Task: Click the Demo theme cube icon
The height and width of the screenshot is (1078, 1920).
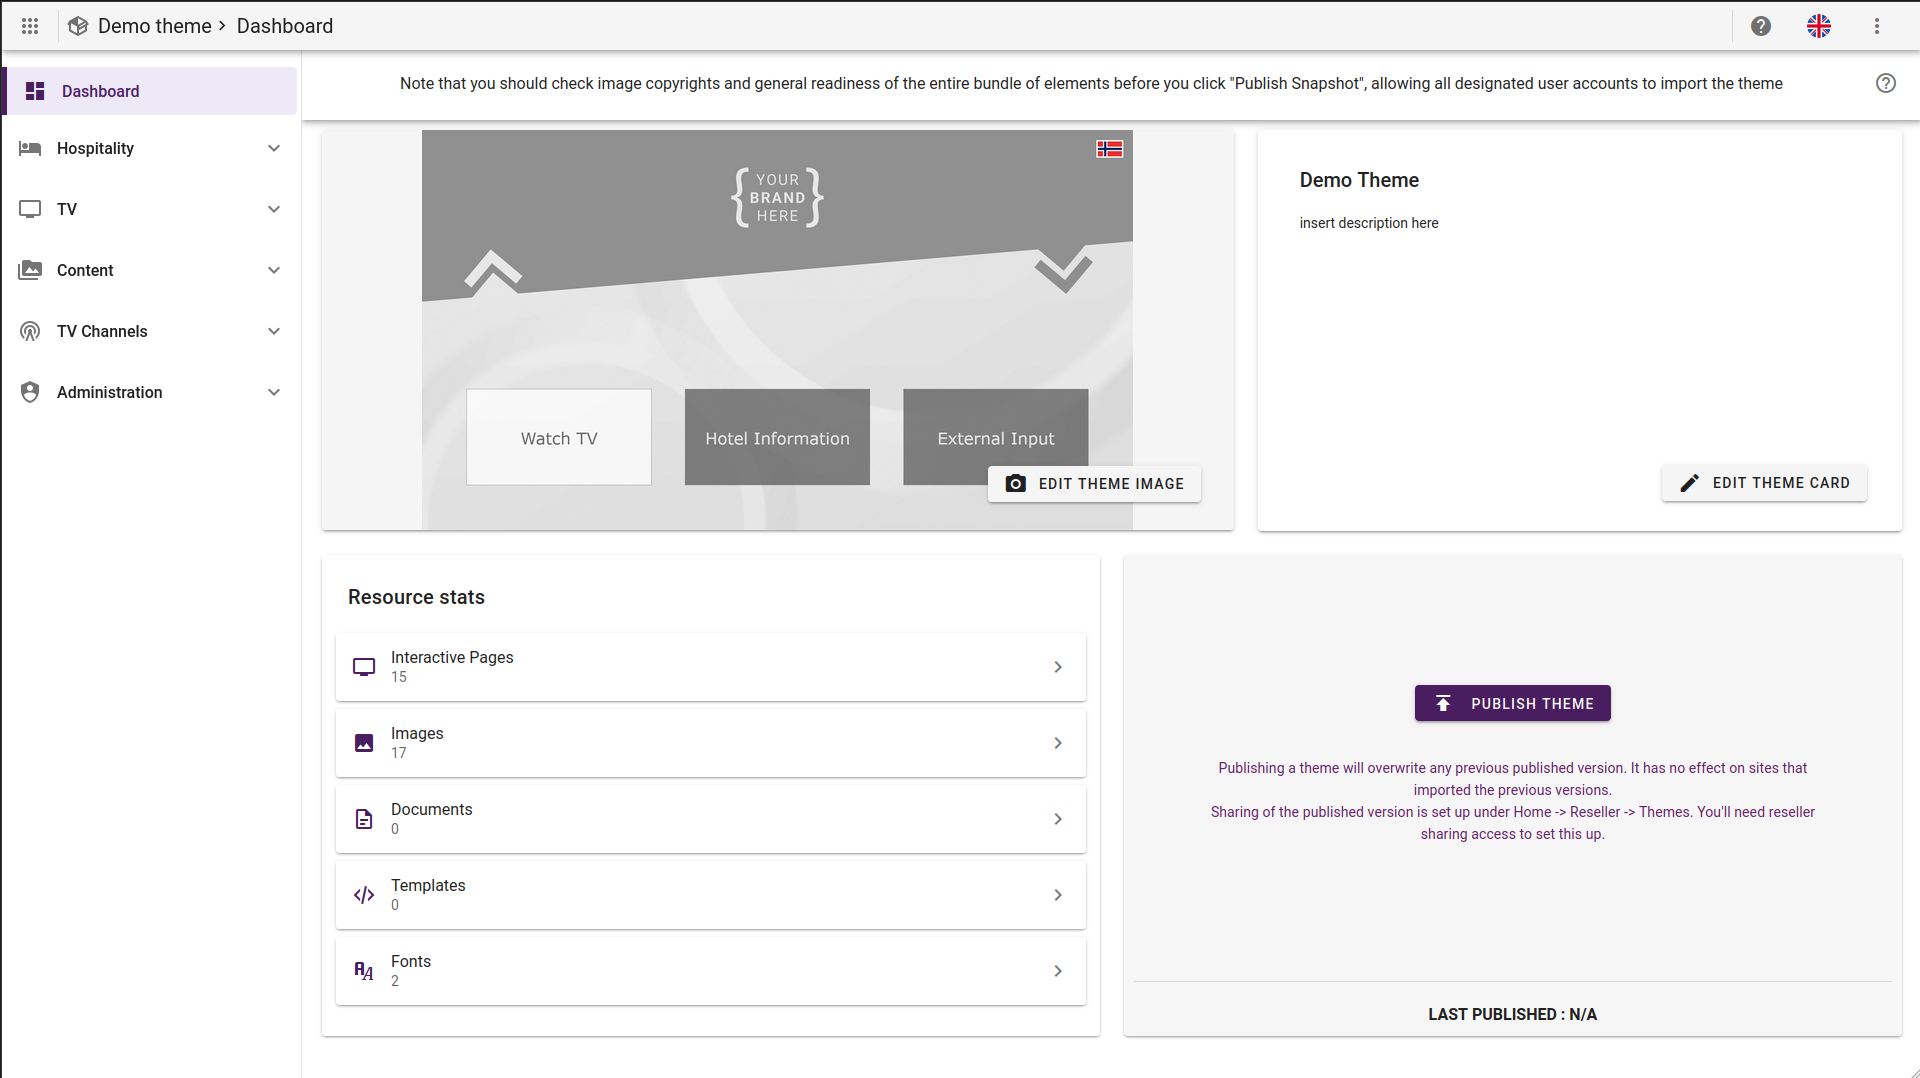Action: click(78, 26)
